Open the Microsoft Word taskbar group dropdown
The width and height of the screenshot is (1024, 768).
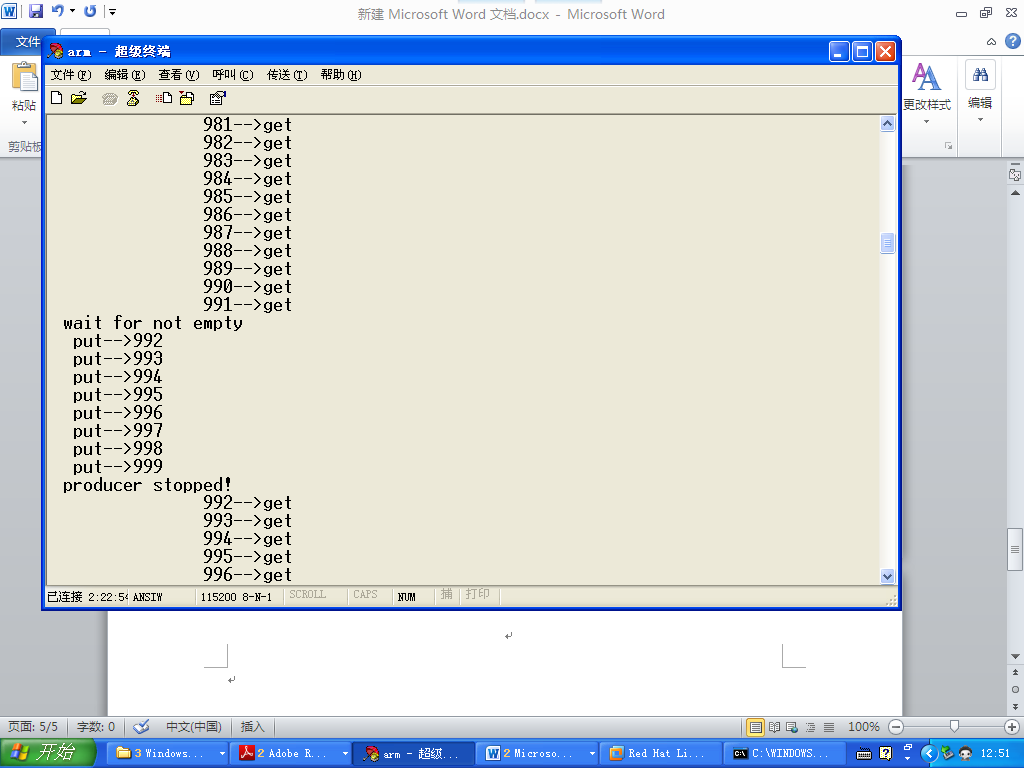[592, 754]
